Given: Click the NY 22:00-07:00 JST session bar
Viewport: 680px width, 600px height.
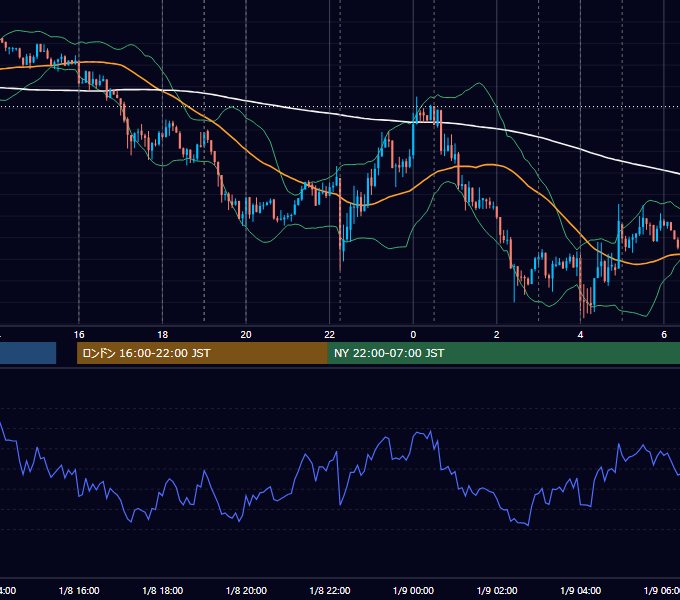Looking at the screenshot, I should 503,353.
